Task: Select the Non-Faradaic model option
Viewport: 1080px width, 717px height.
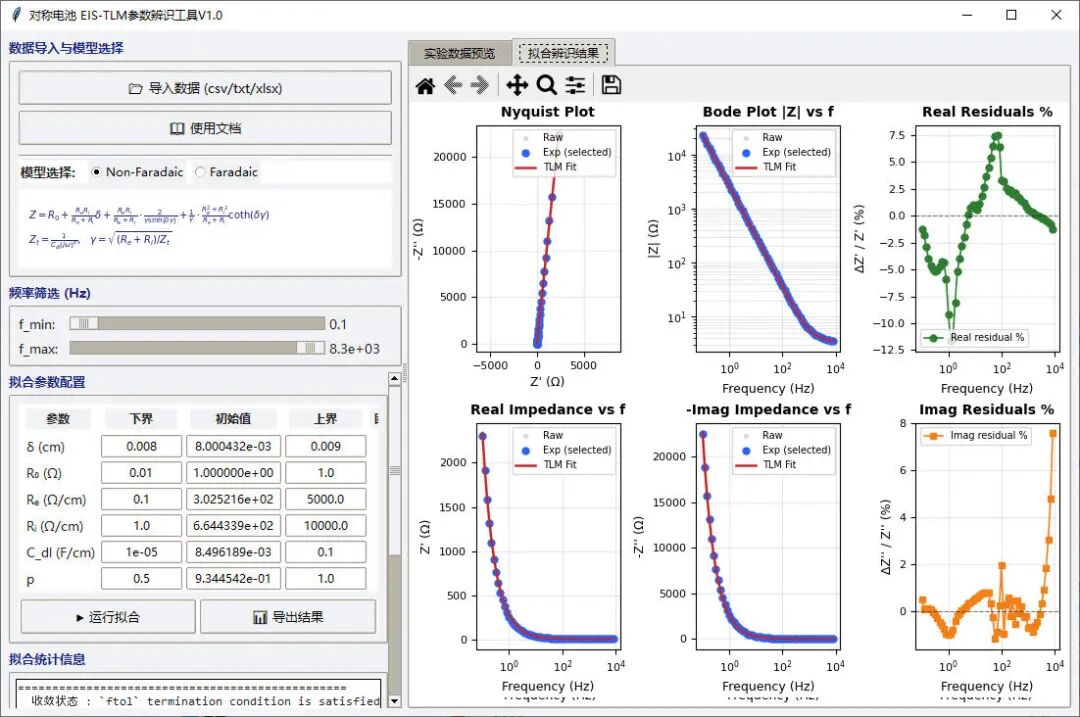Action: click(x=137, y=172)
